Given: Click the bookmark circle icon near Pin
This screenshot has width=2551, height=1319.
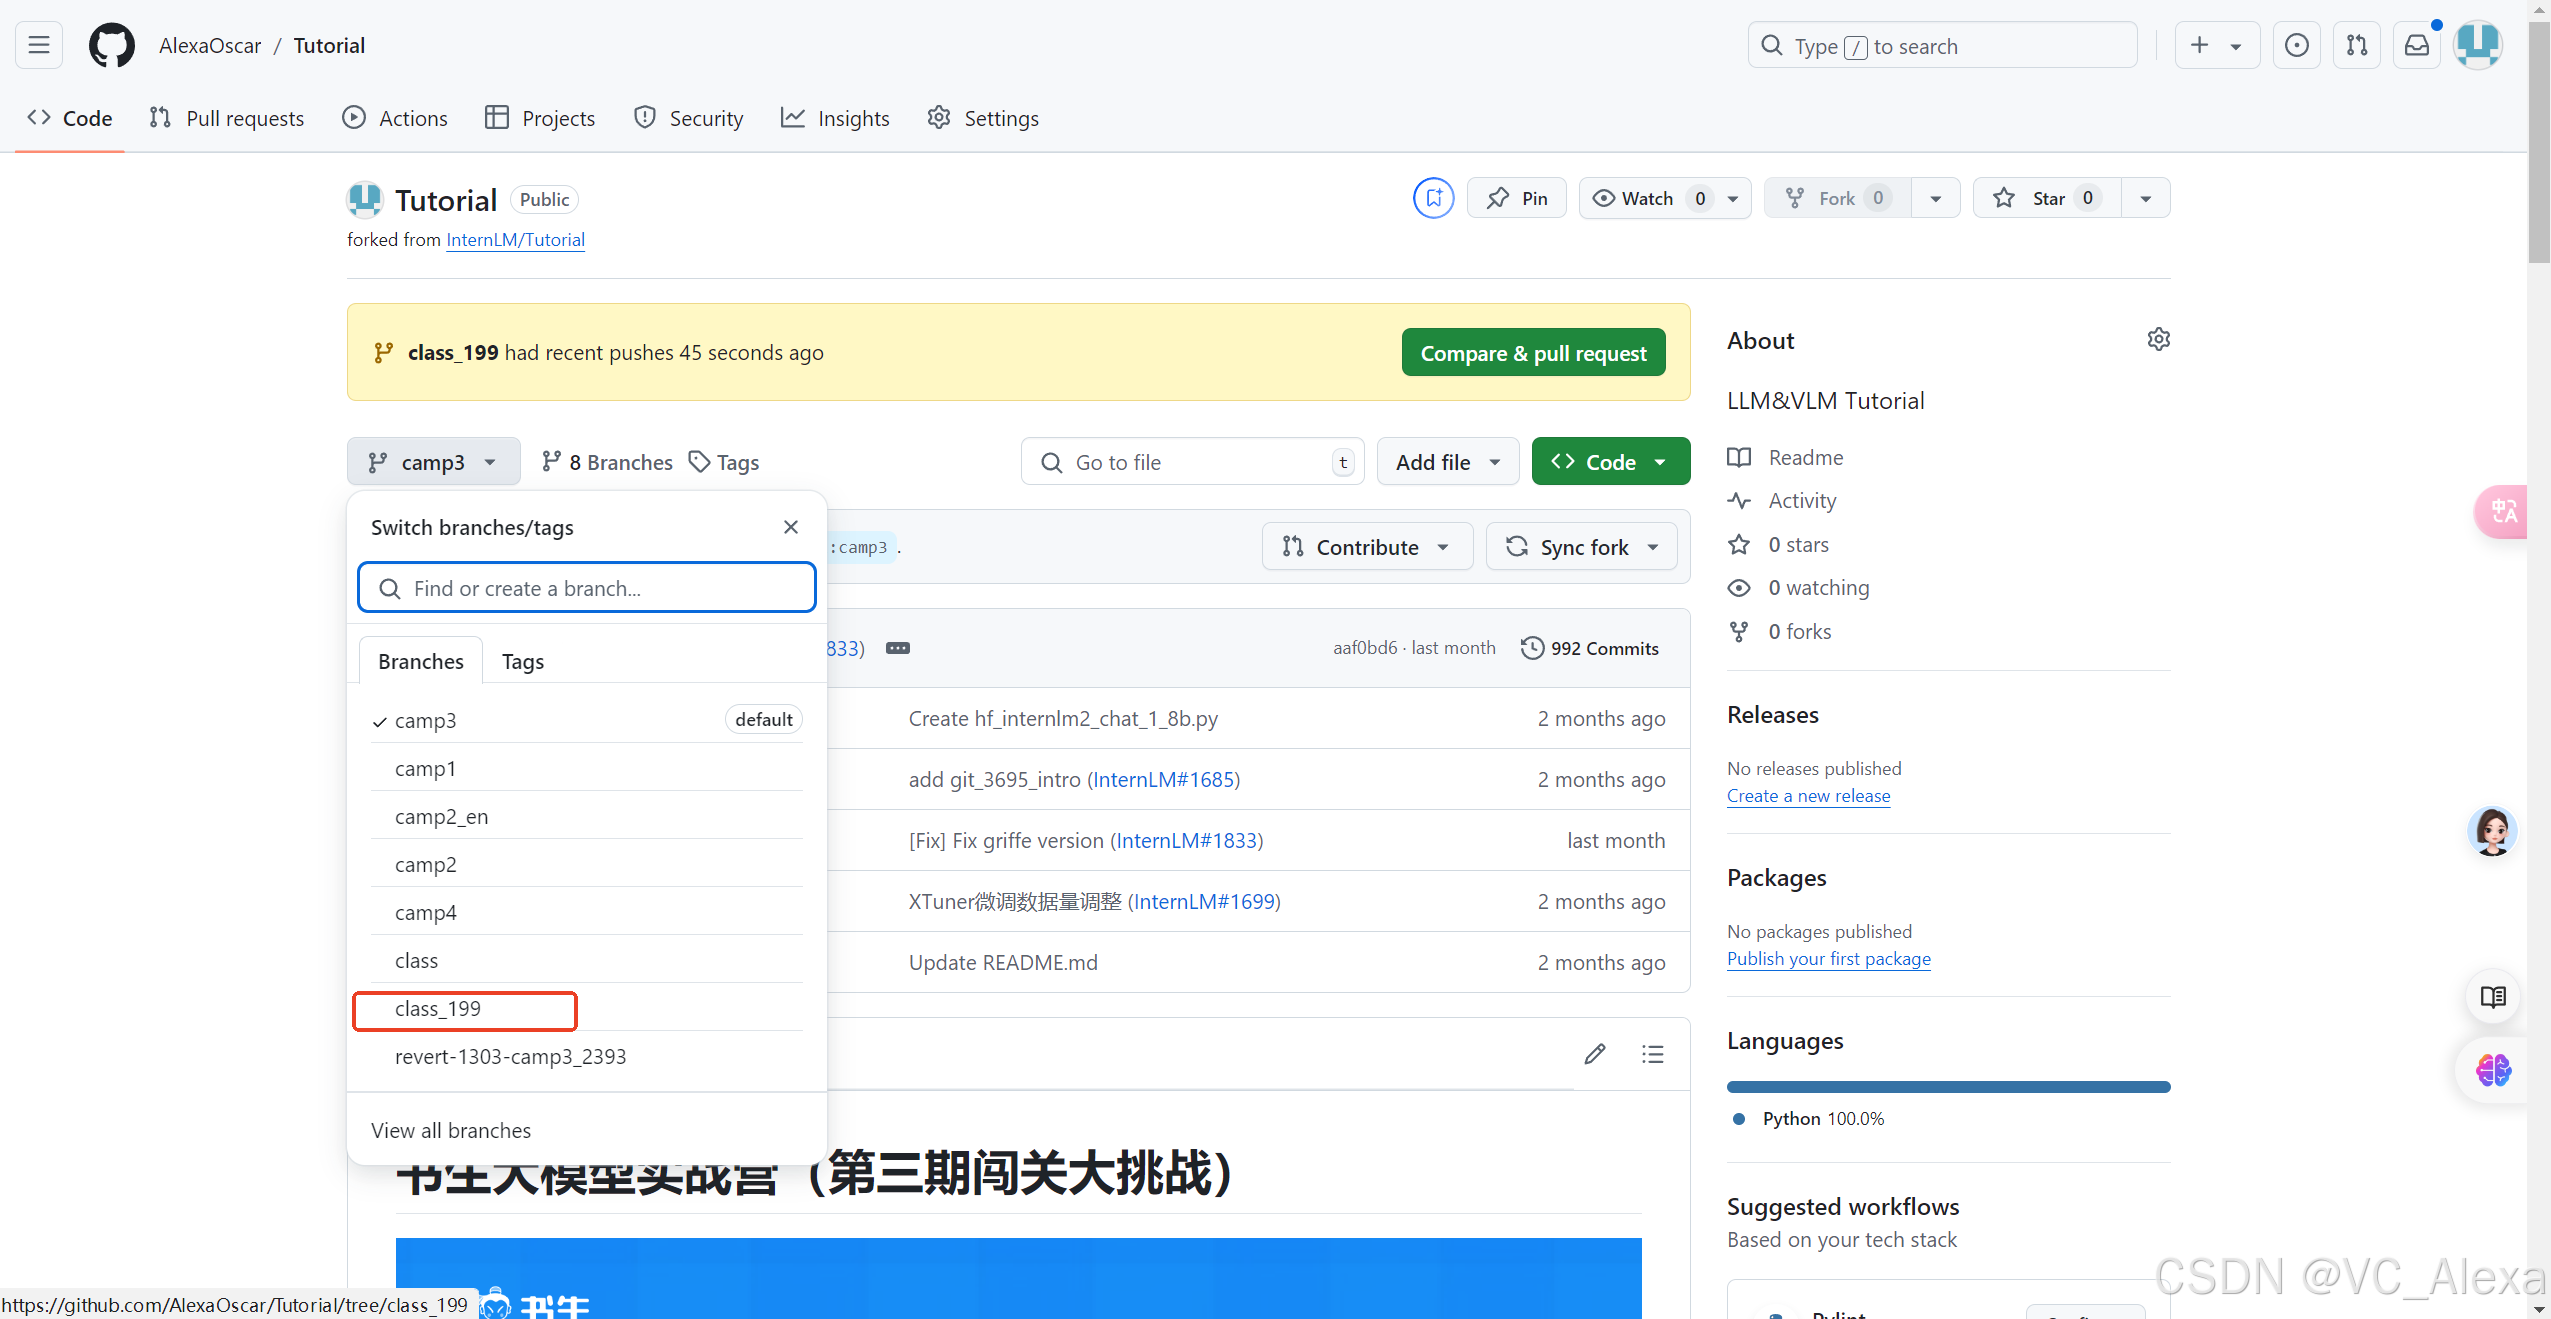Looking at the screenshot, I should click(1433, 198).
